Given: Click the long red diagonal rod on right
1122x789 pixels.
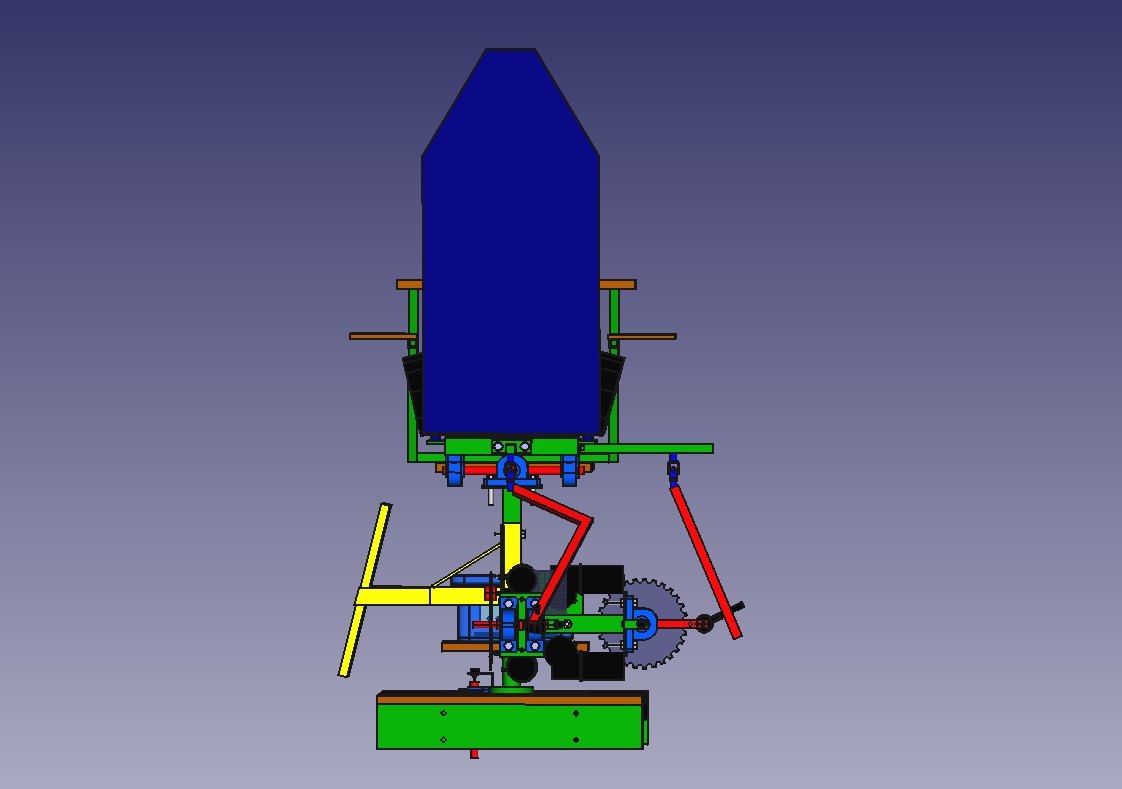Looking at the screenshot, I should click(706, 562).
